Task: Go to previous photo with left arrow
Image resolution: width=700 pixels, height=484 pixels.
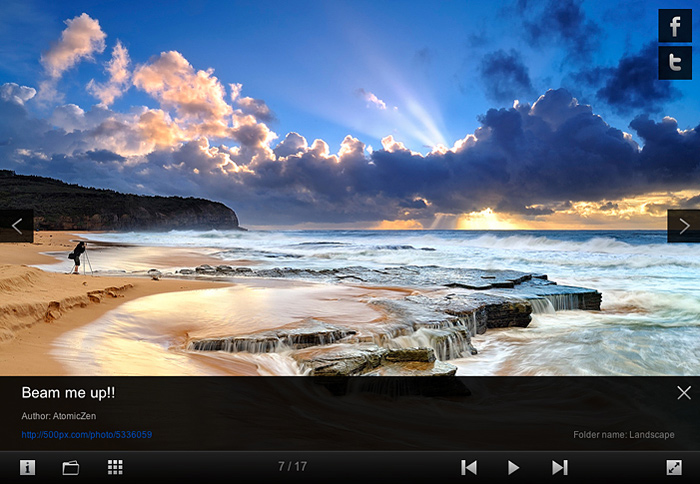Action: (x=17, y=226)
